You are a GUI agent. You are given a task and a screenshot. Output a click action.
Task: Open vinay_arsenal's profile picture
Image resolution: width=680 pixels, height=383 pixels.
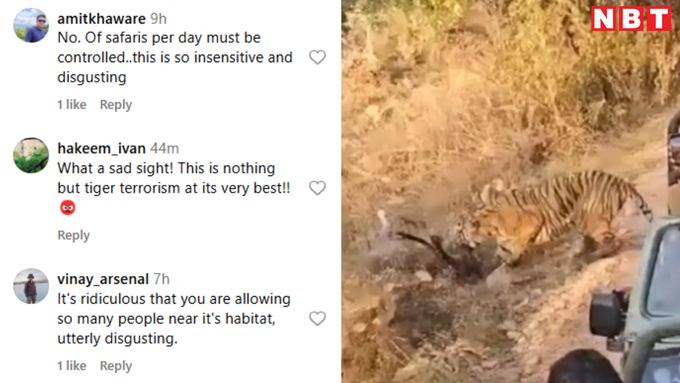(x=31, y=286)
